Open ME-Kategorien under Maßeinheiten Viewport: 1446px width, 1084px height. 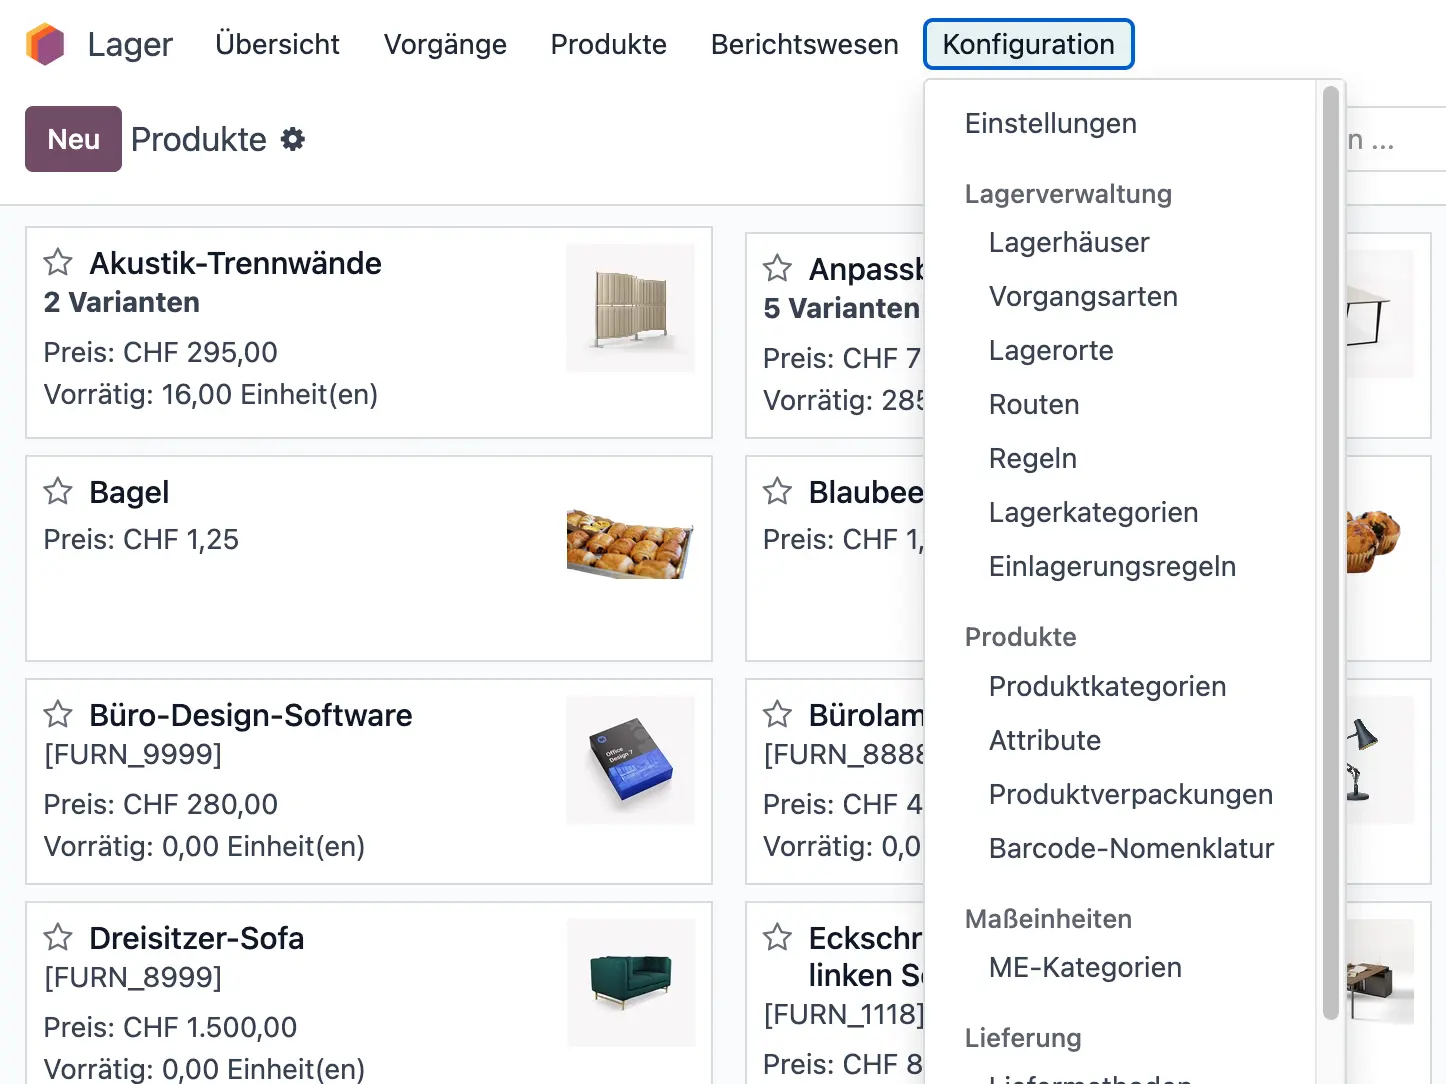pyautogui.click(x=1085, y=967)
